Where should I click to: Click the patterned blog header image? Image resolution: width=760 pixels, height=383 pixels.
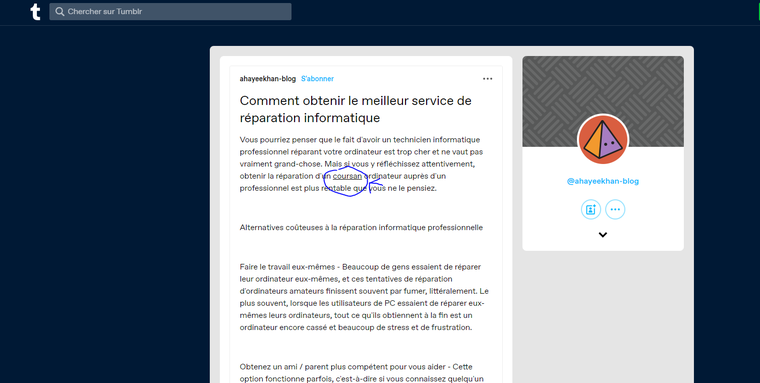point(603,101)
